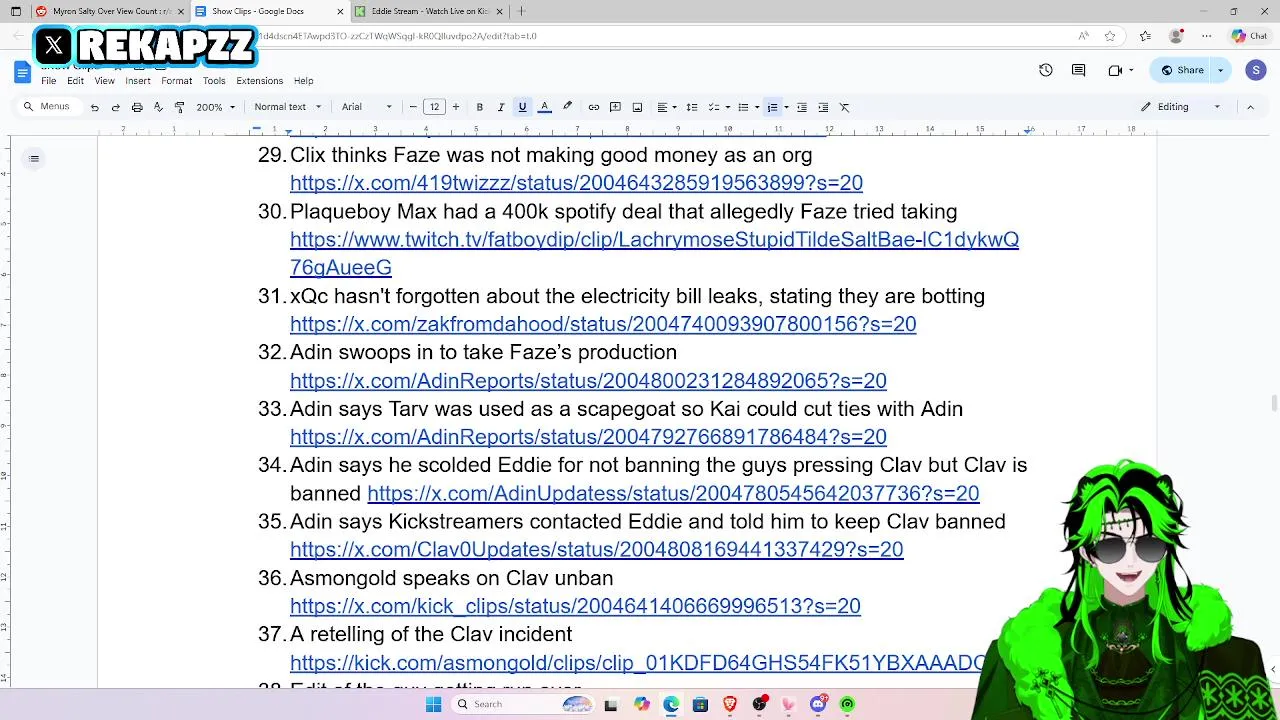Open the Extensions menu

coord(259,81)
